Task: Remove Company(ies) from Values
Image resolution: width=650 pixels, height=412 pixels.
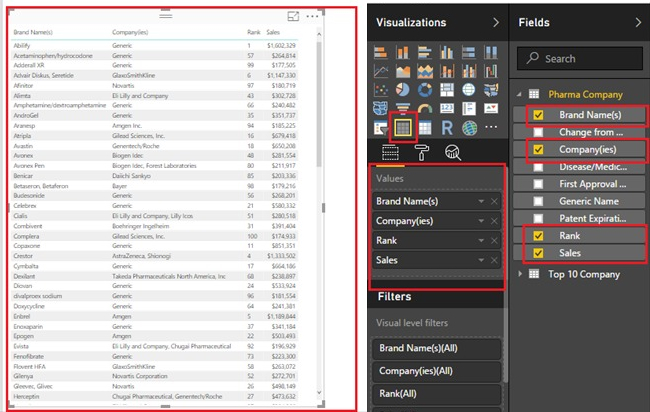Action: [x=494, y=221]
